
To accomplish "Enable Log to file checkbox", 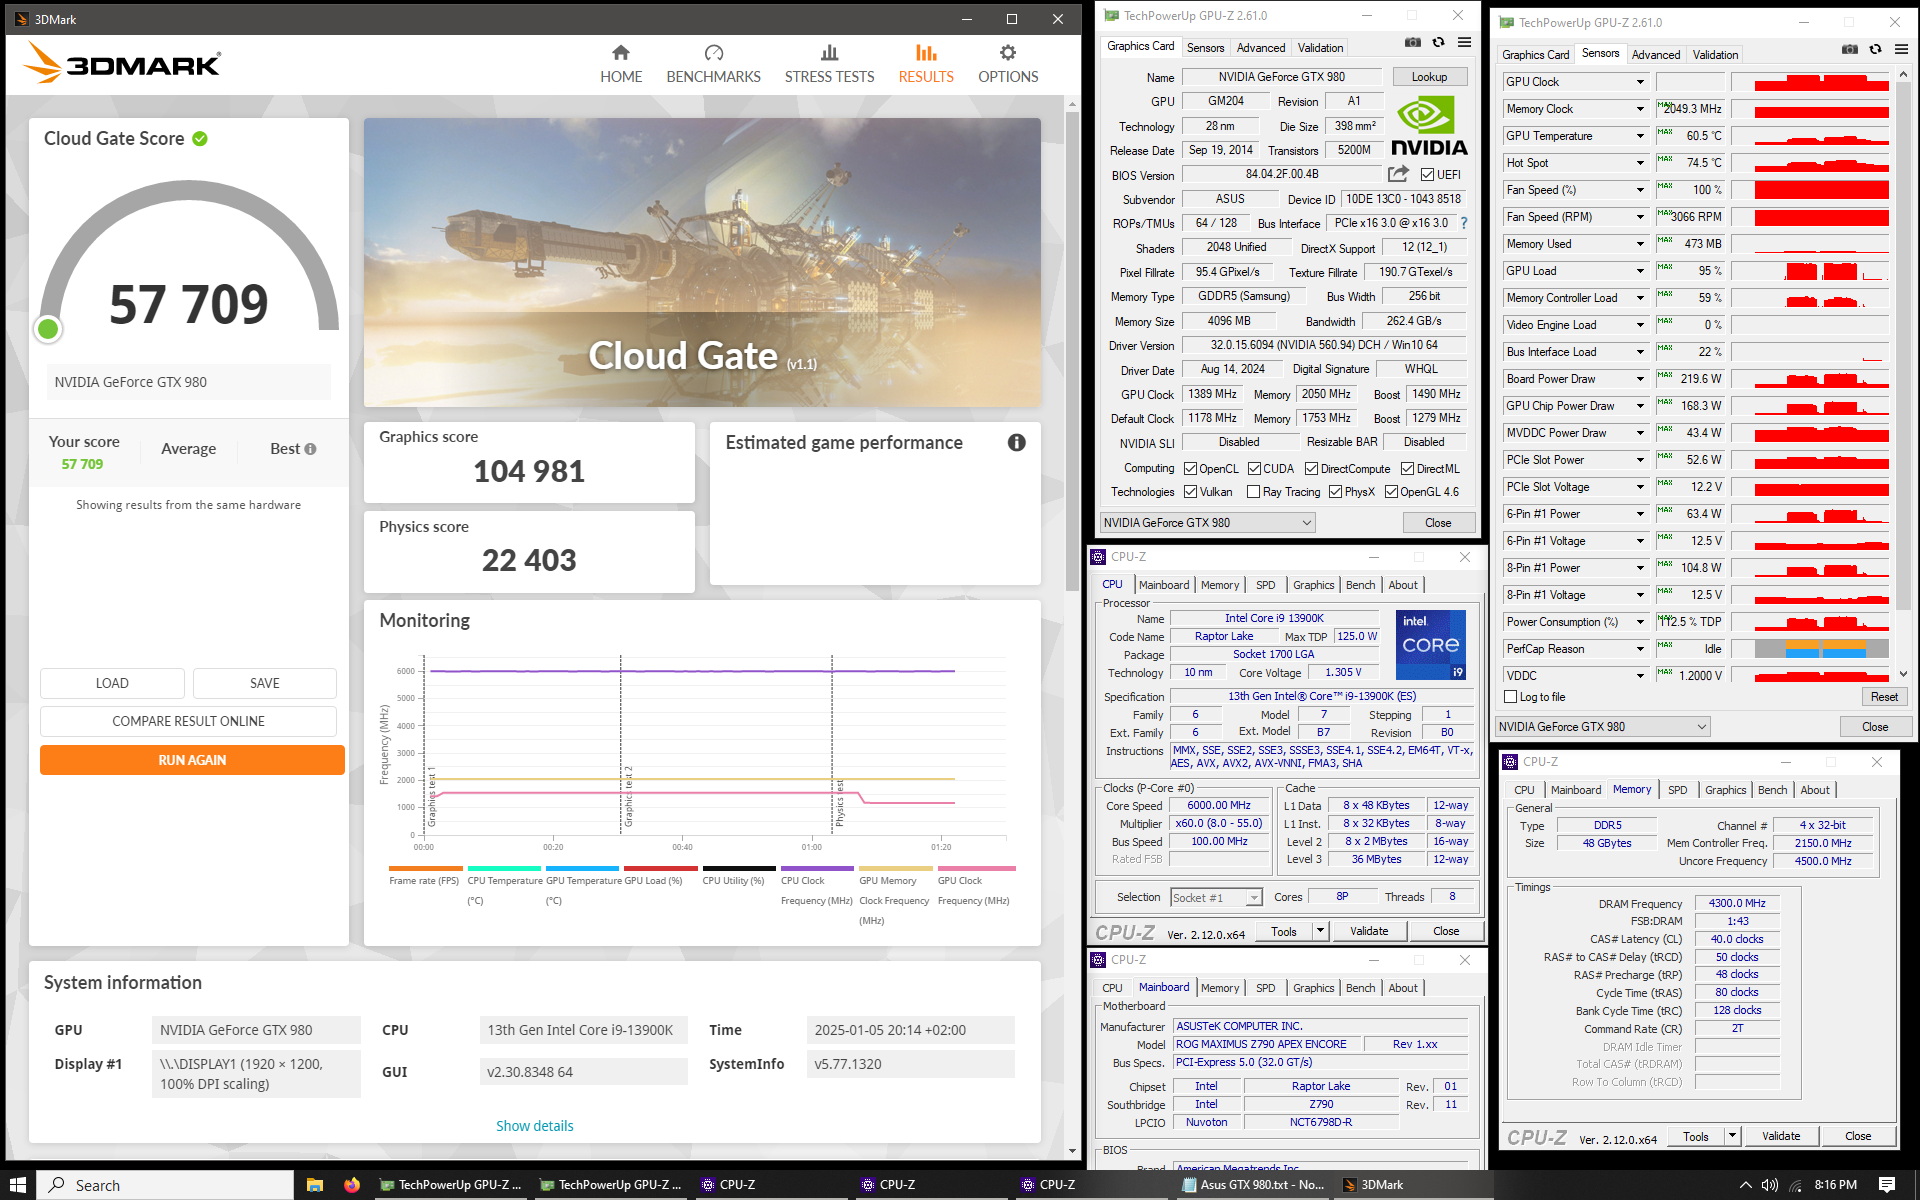I will point(1511,697).
